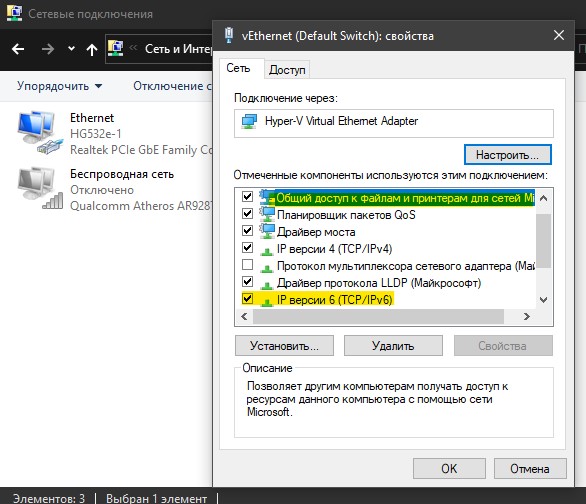
Task: Select the Ethernet connection icon
Action: coord(40,132)
